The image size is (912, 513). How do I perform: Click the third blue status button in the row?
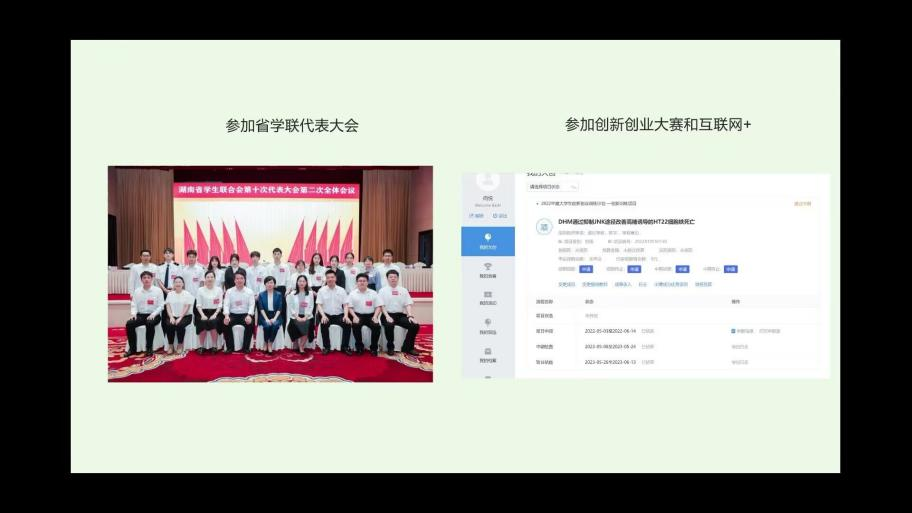[x=682, y=269]
